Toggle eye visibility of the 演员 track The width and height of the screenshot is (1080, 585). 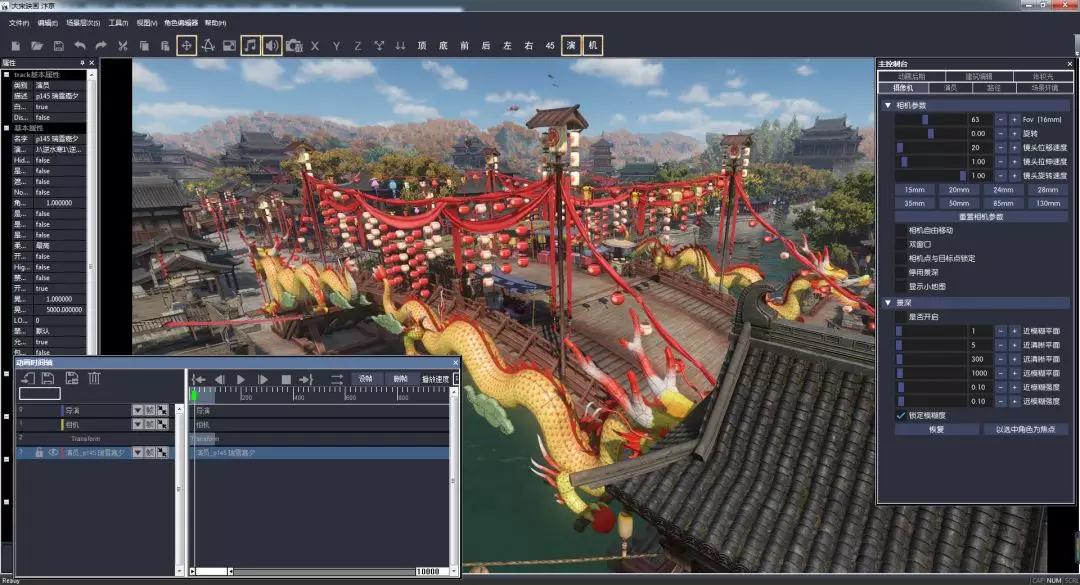click(54, 453)
